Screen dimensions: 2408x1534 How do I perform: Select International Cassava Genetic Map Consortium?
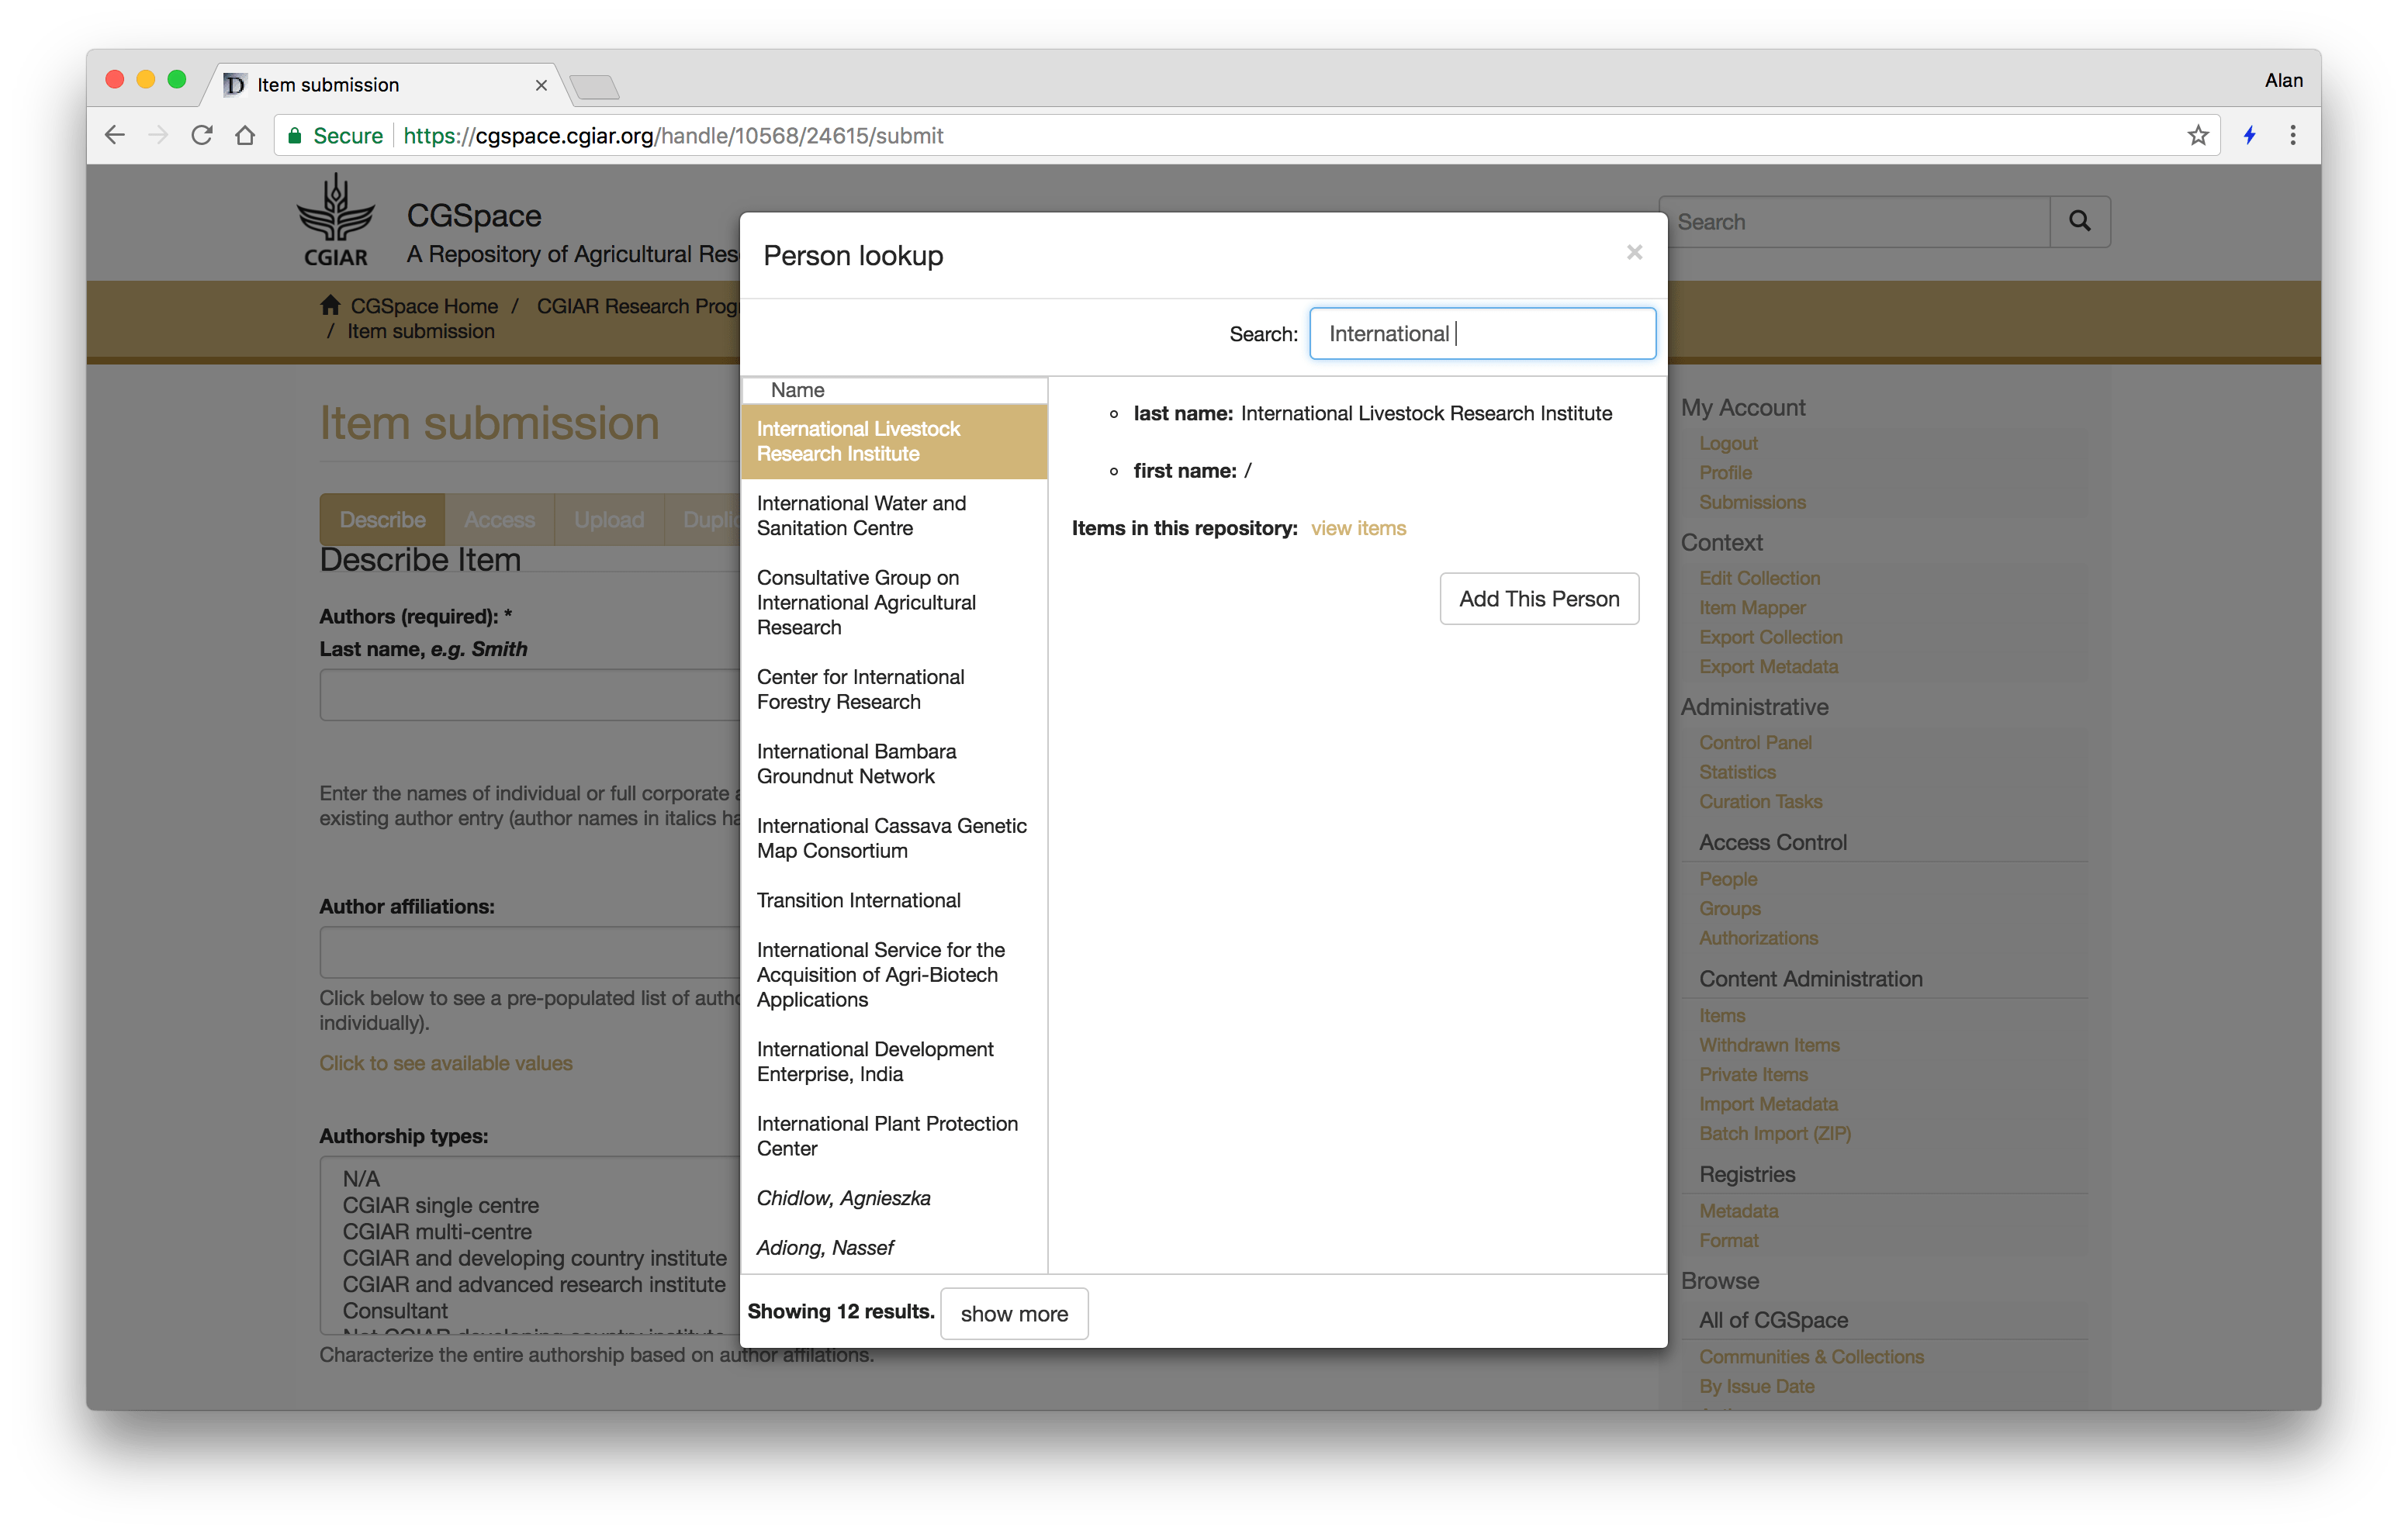point(894,838)
